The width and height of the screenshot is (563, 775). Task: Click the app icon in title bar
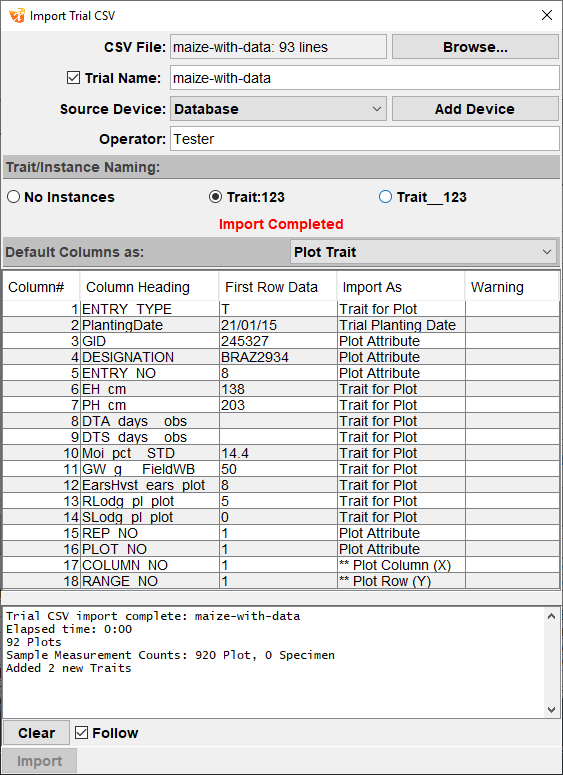[16, 15]
